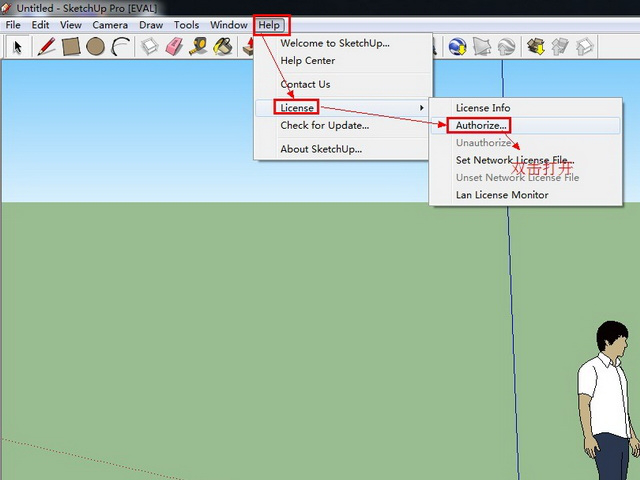640x499 pixels.
Task: Click the Share Component icon
Action: pyautogui.click(x=585, y=47)
